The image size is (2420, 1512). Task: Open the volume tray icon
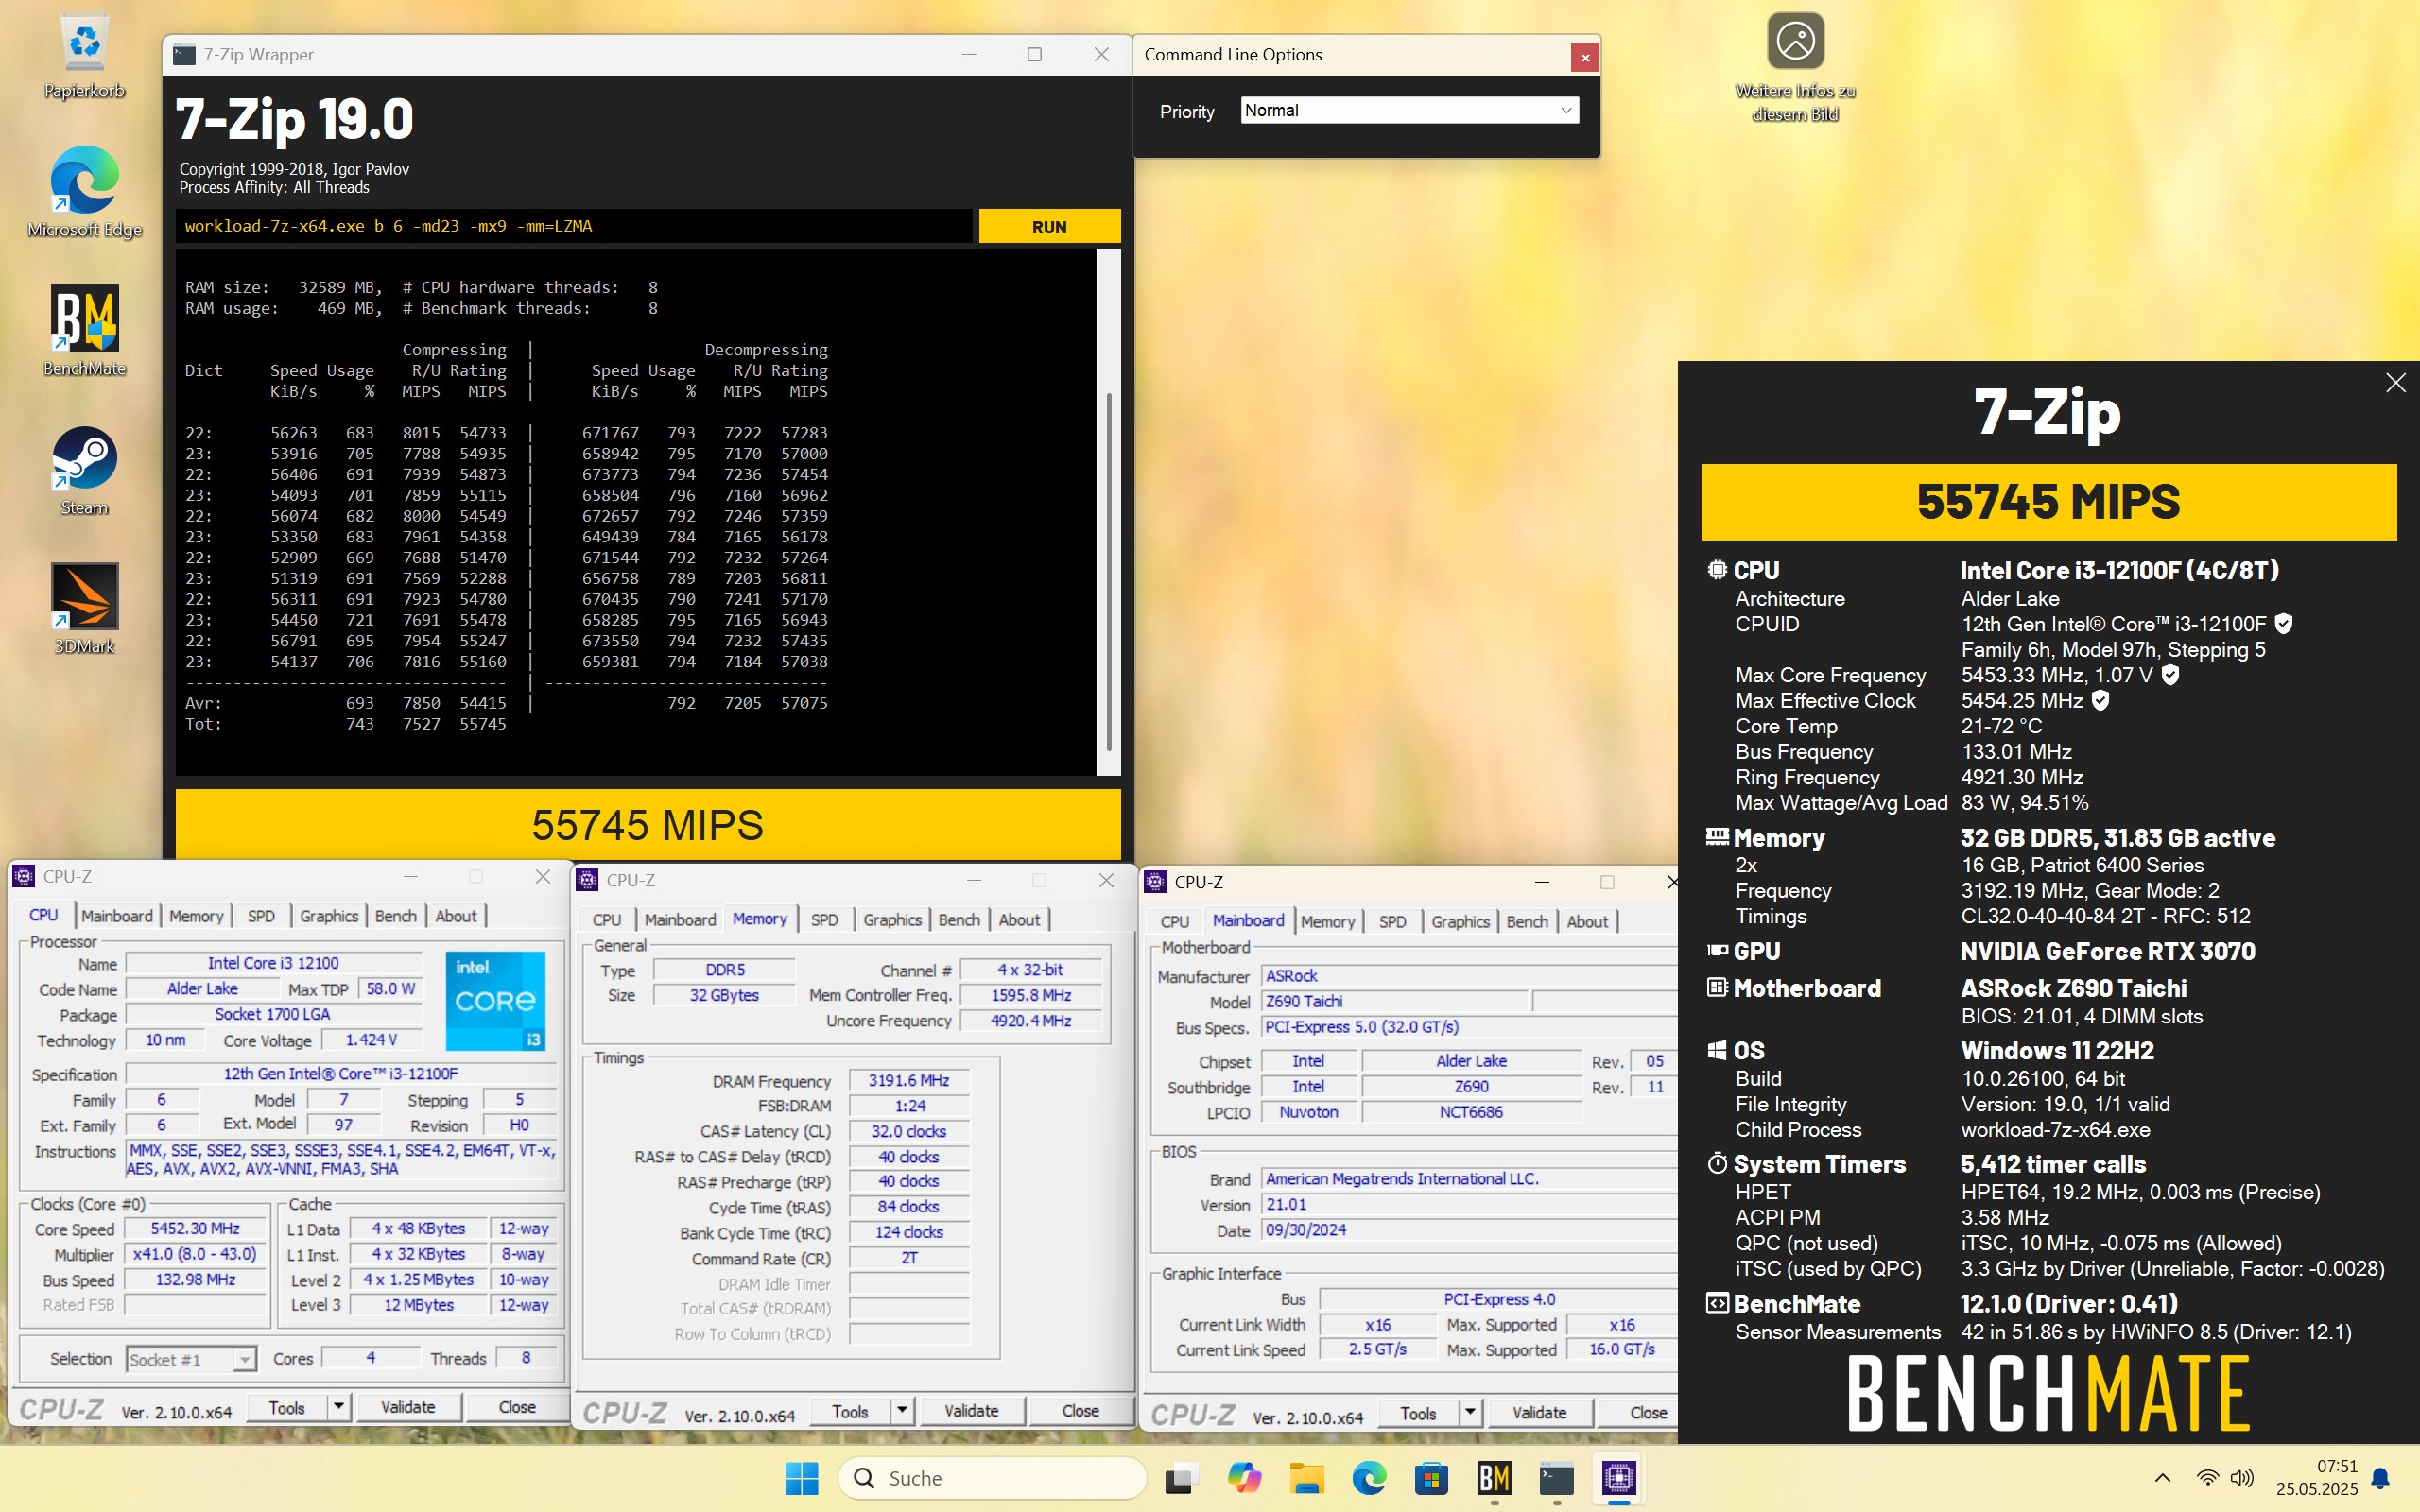2242,1478
